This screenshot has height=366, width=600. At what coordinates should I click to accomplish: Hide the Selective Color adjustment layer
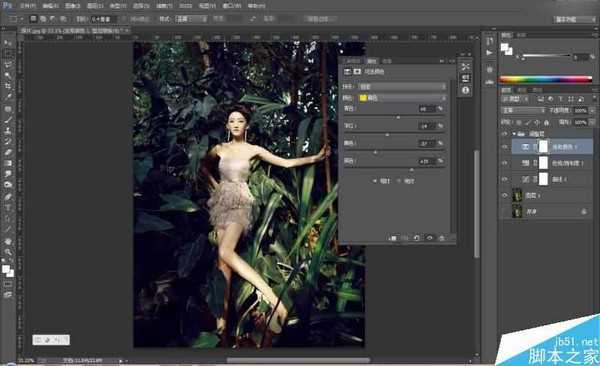[x=504, y=147]
